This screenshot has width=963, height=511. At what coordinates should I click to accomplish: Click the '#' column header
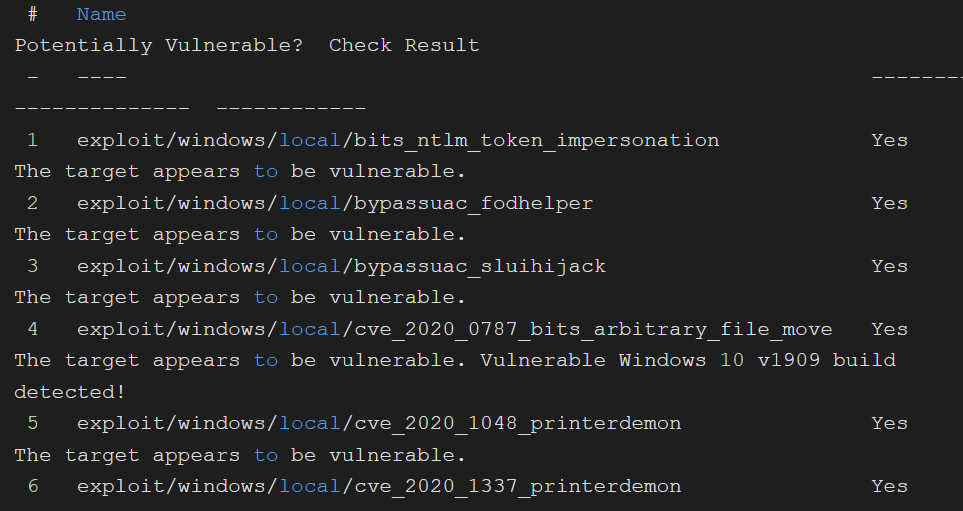pos(33,14)
